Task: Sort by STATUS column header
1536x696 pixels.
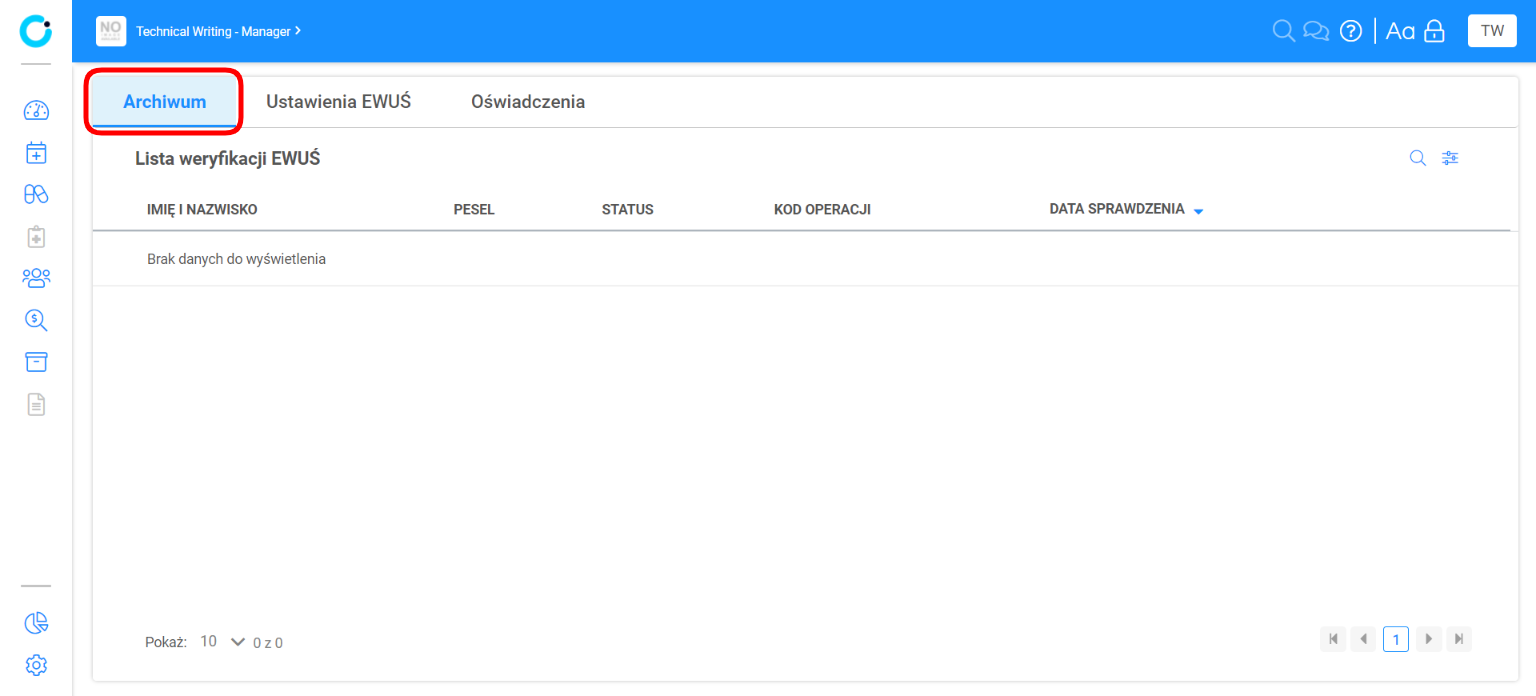Action: (x=628, y=210)
